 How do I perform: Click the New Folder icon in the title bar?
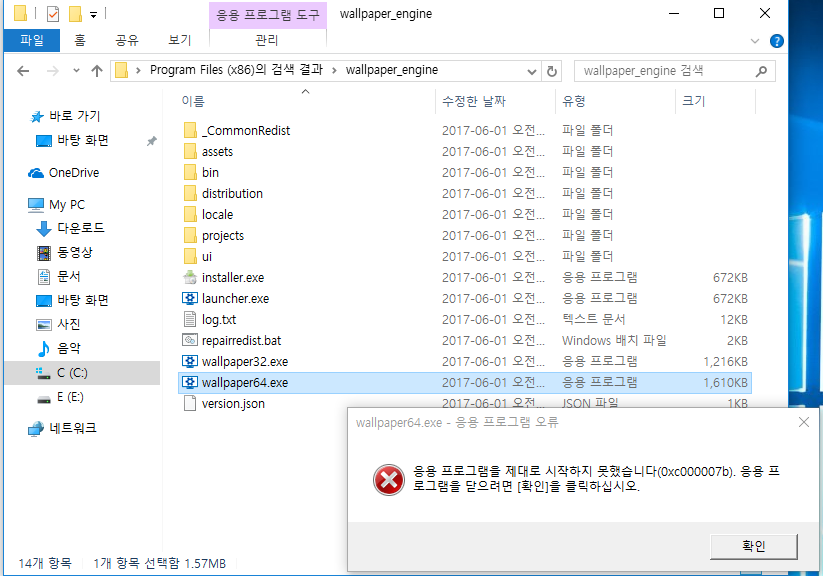pos(76,14)
